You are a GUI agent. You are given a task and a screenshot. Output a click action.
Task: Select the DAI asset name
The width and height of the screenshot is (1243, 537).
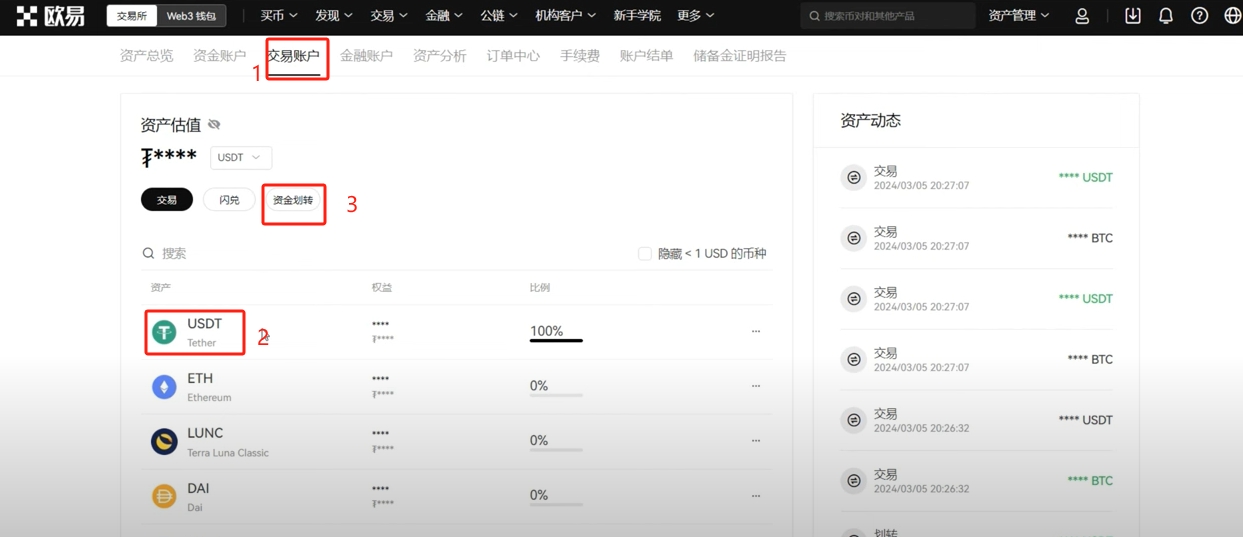point(198,497)
